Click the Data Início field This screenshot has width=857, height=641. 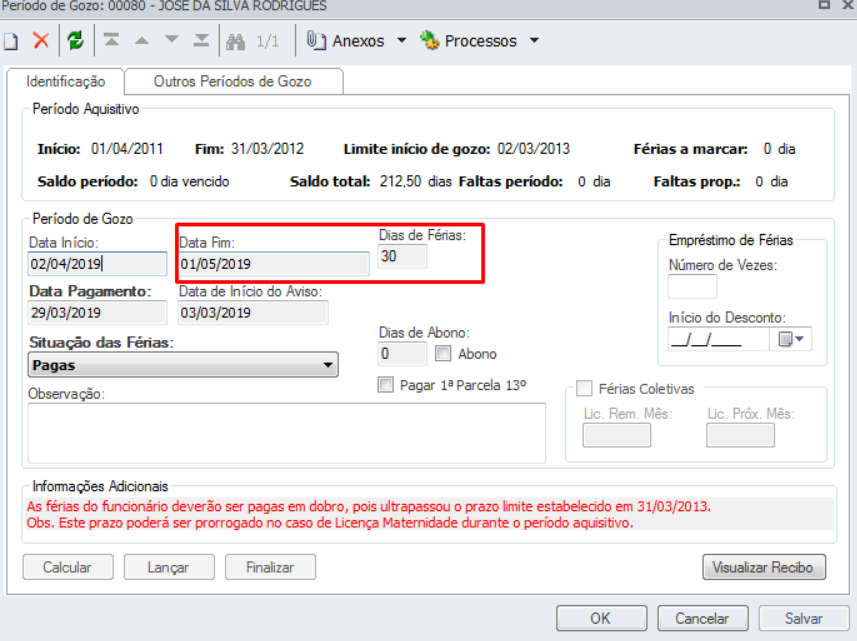(x=97, y=264)
